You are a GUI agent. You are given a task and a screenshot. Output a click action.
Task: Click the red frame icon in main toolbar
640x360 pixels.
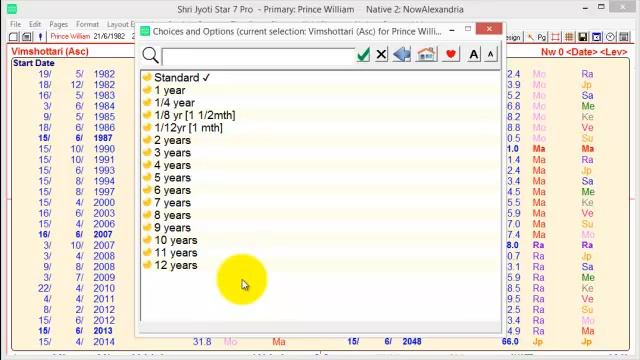[x=556, y=37]
